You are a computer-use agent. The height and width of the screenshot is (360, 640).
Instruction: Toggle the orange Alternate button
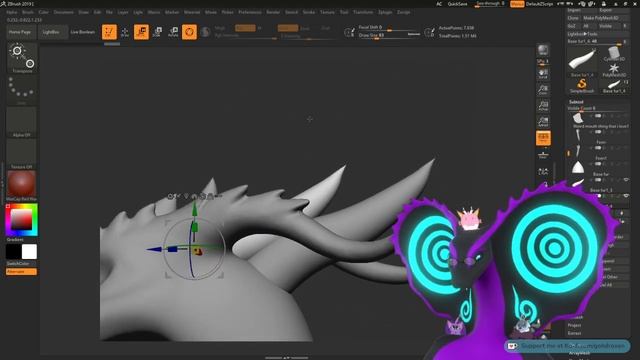(21, 272)
